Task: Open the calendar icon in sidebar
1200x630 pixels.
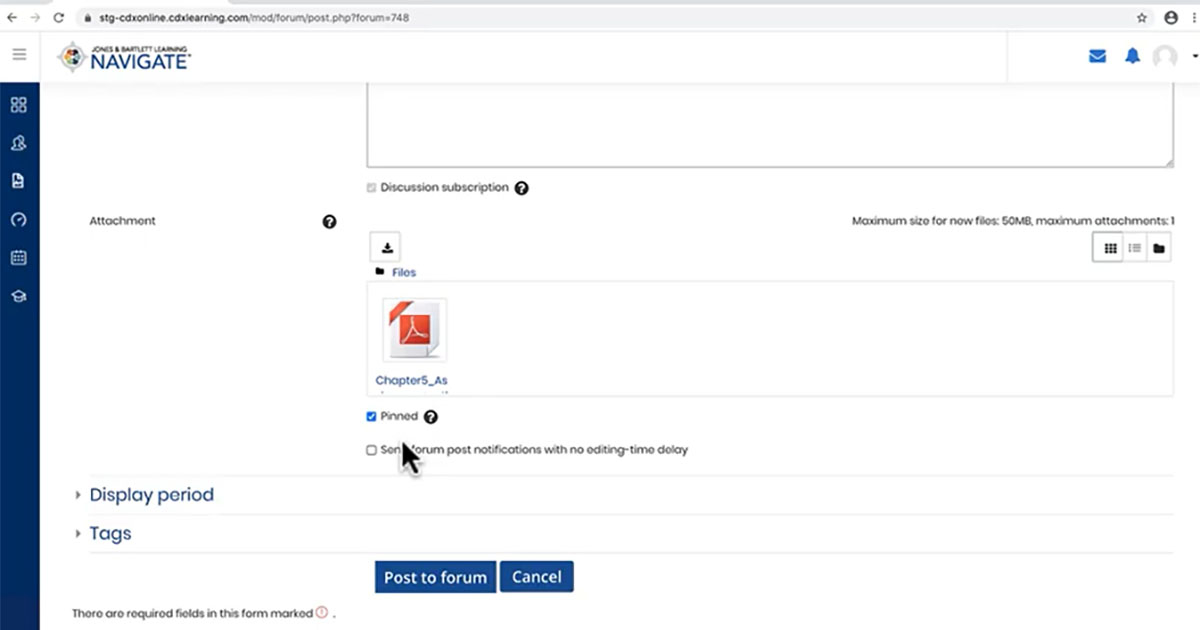Action: click(18, 258)
